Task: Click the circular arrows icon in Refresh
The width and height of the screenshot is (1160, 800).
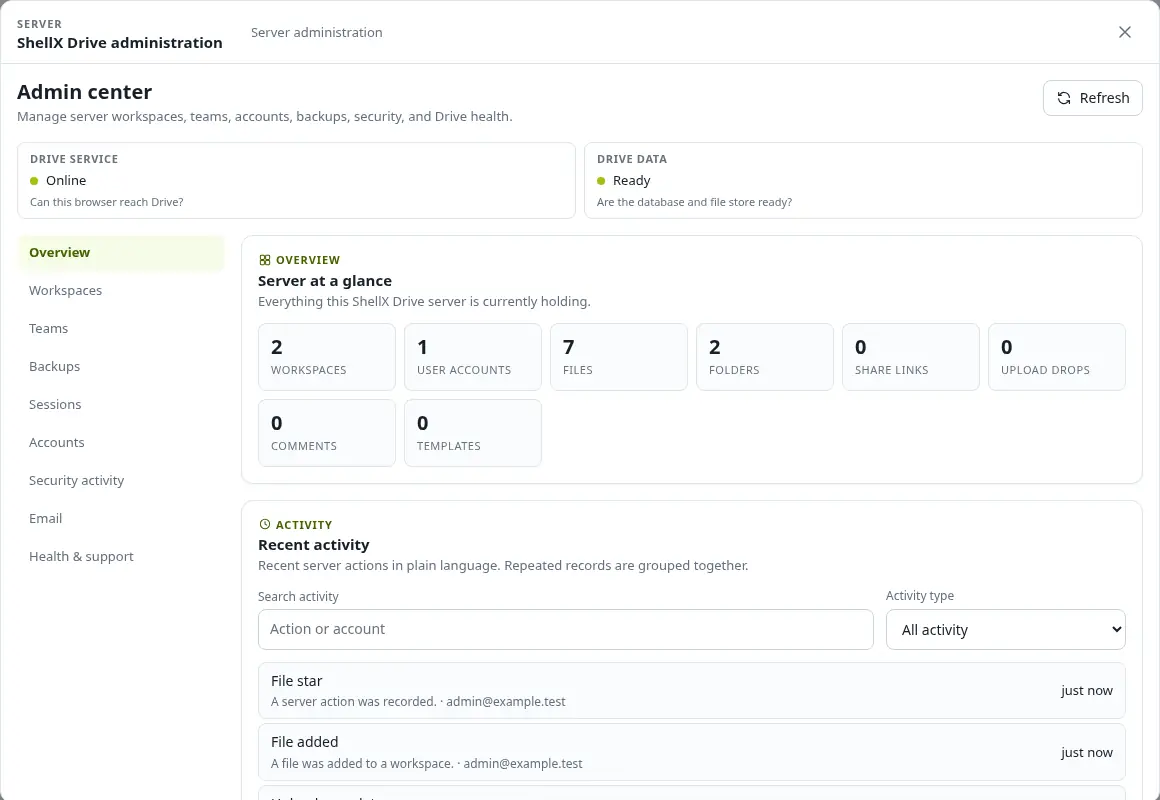Action: pyautogui.click(x=1064, y=98)
